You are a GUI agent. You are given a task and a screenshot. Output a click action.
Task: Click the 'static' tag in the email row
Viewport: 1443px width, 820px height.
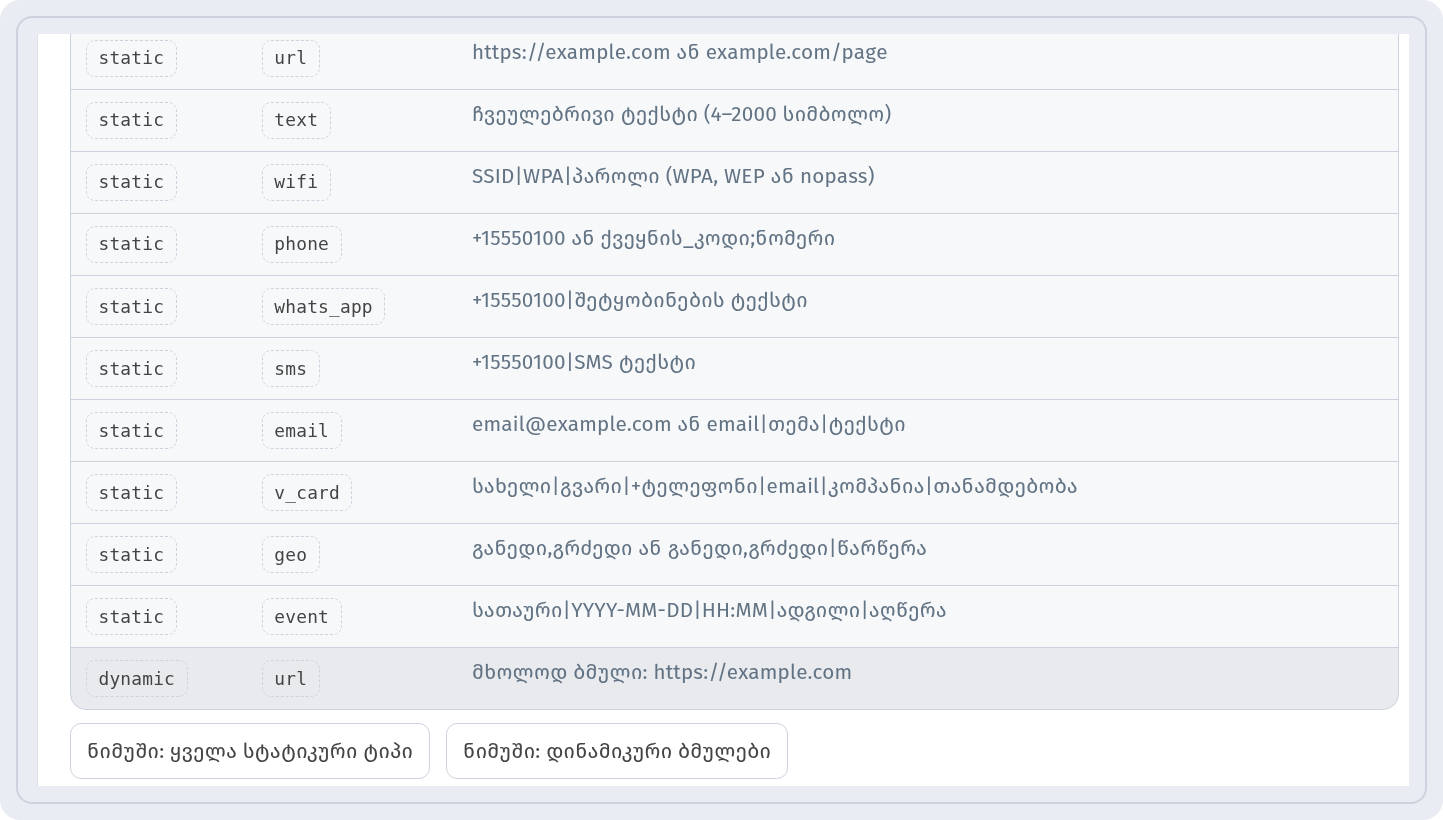click(x=131, y=431)
